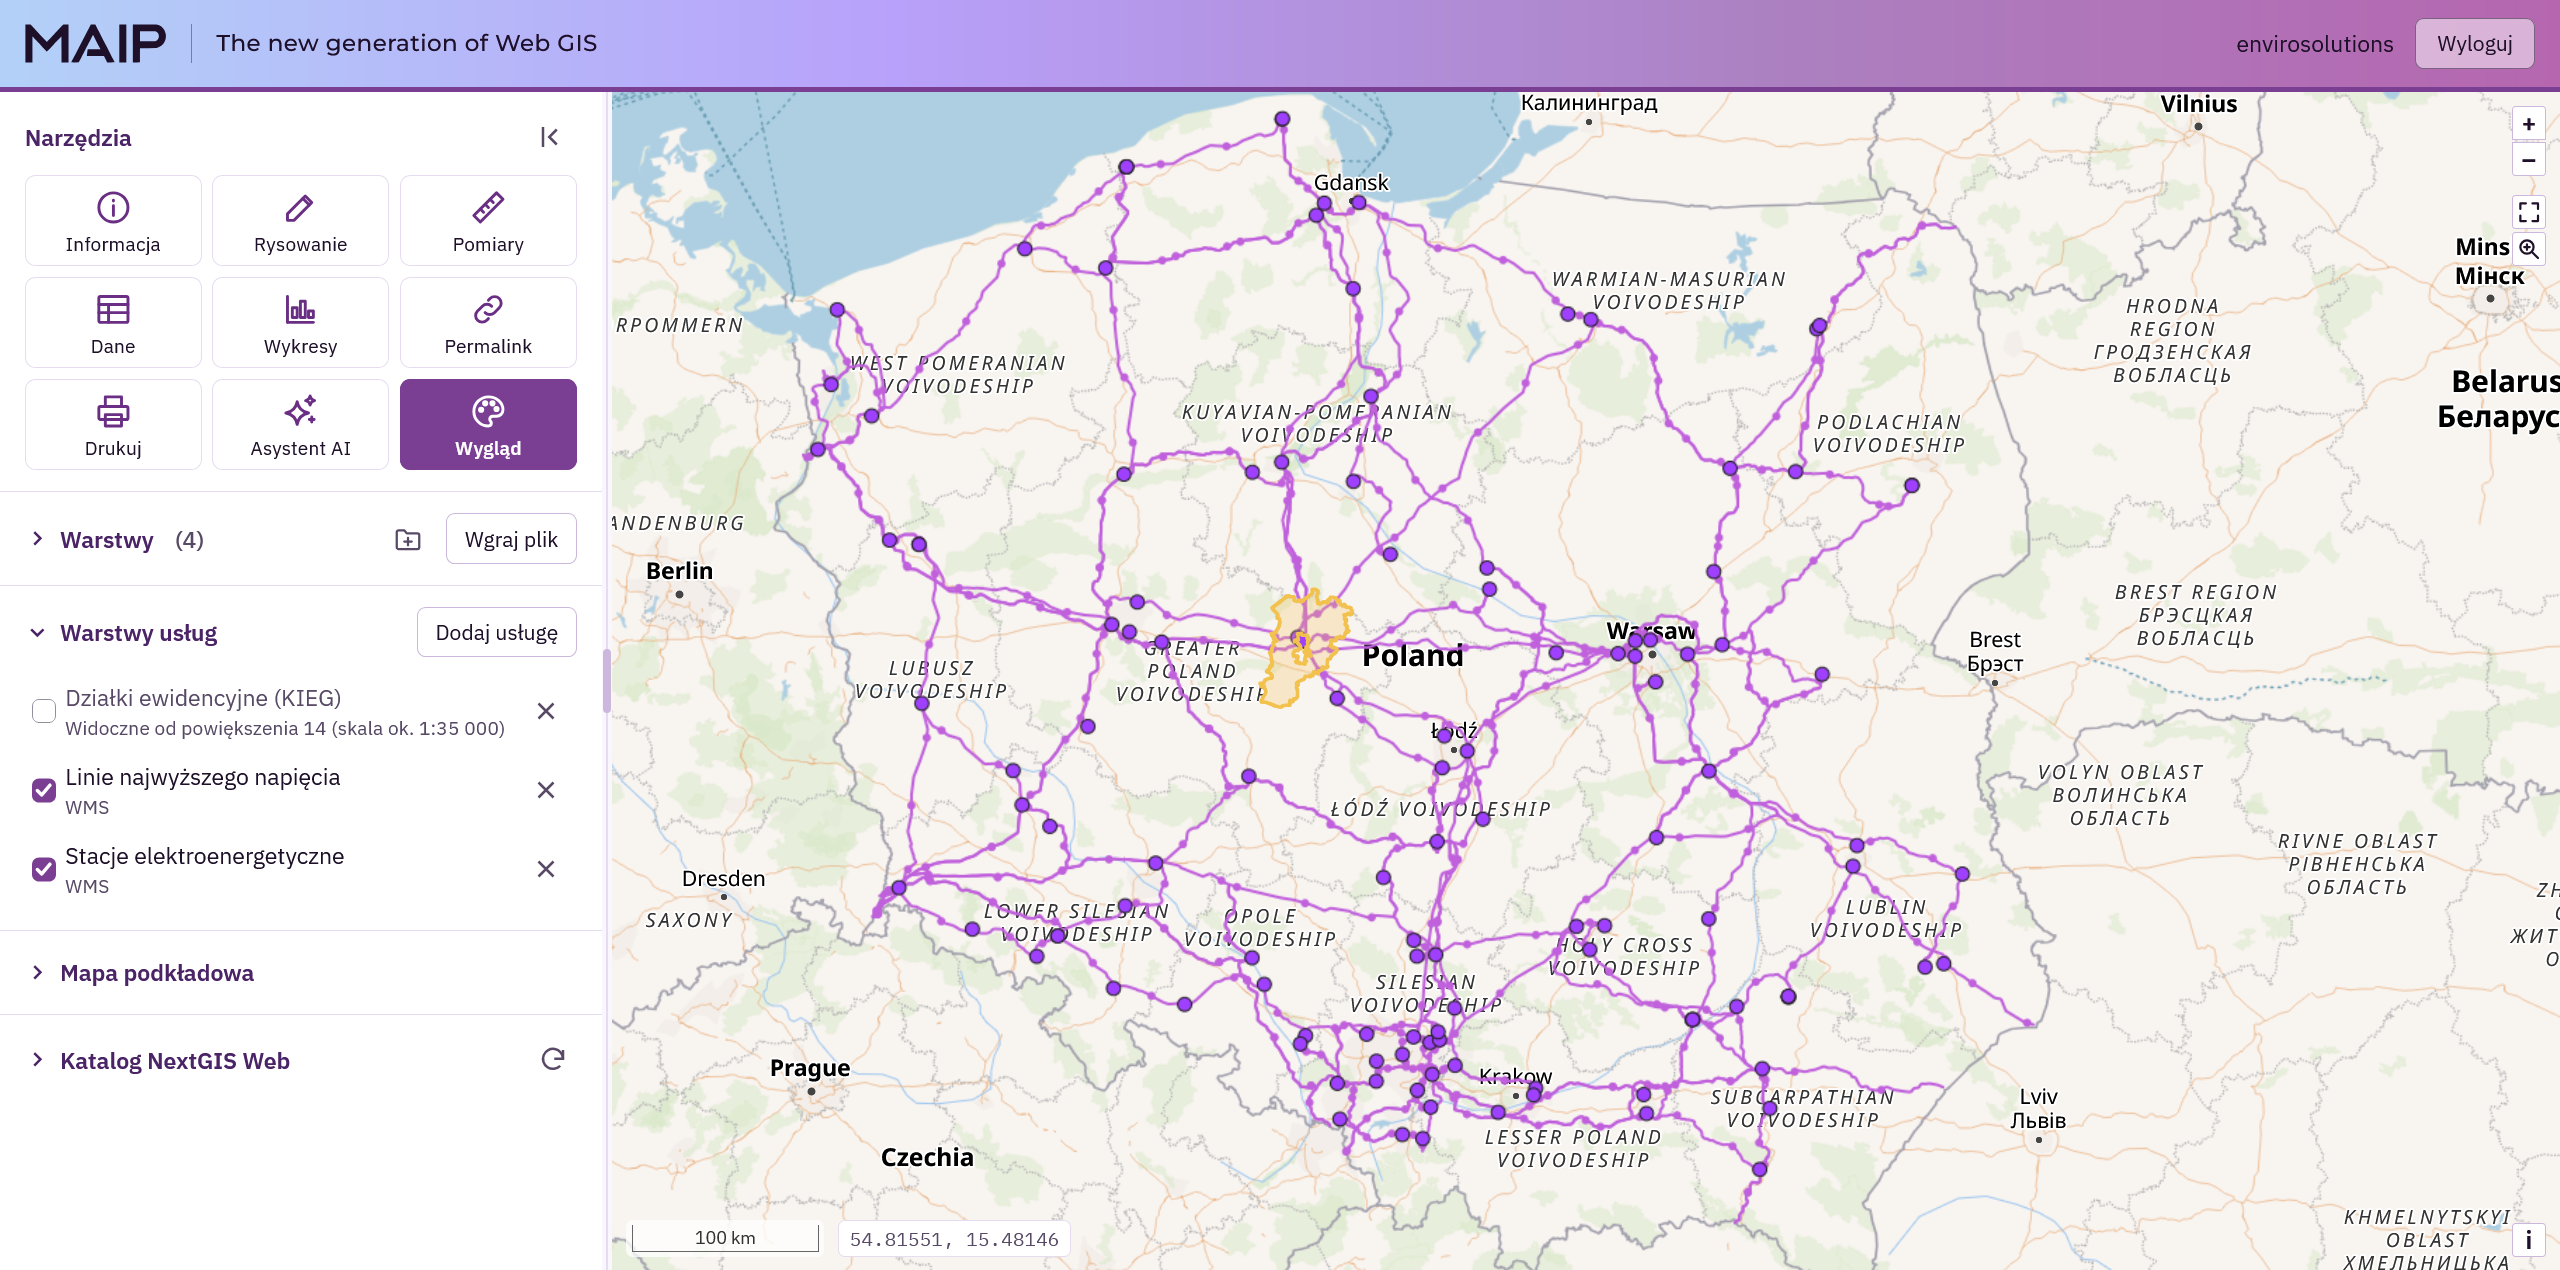Open the Wykresy charts tool
This screenshot has height=1270, width=2560.
[300, 323]
